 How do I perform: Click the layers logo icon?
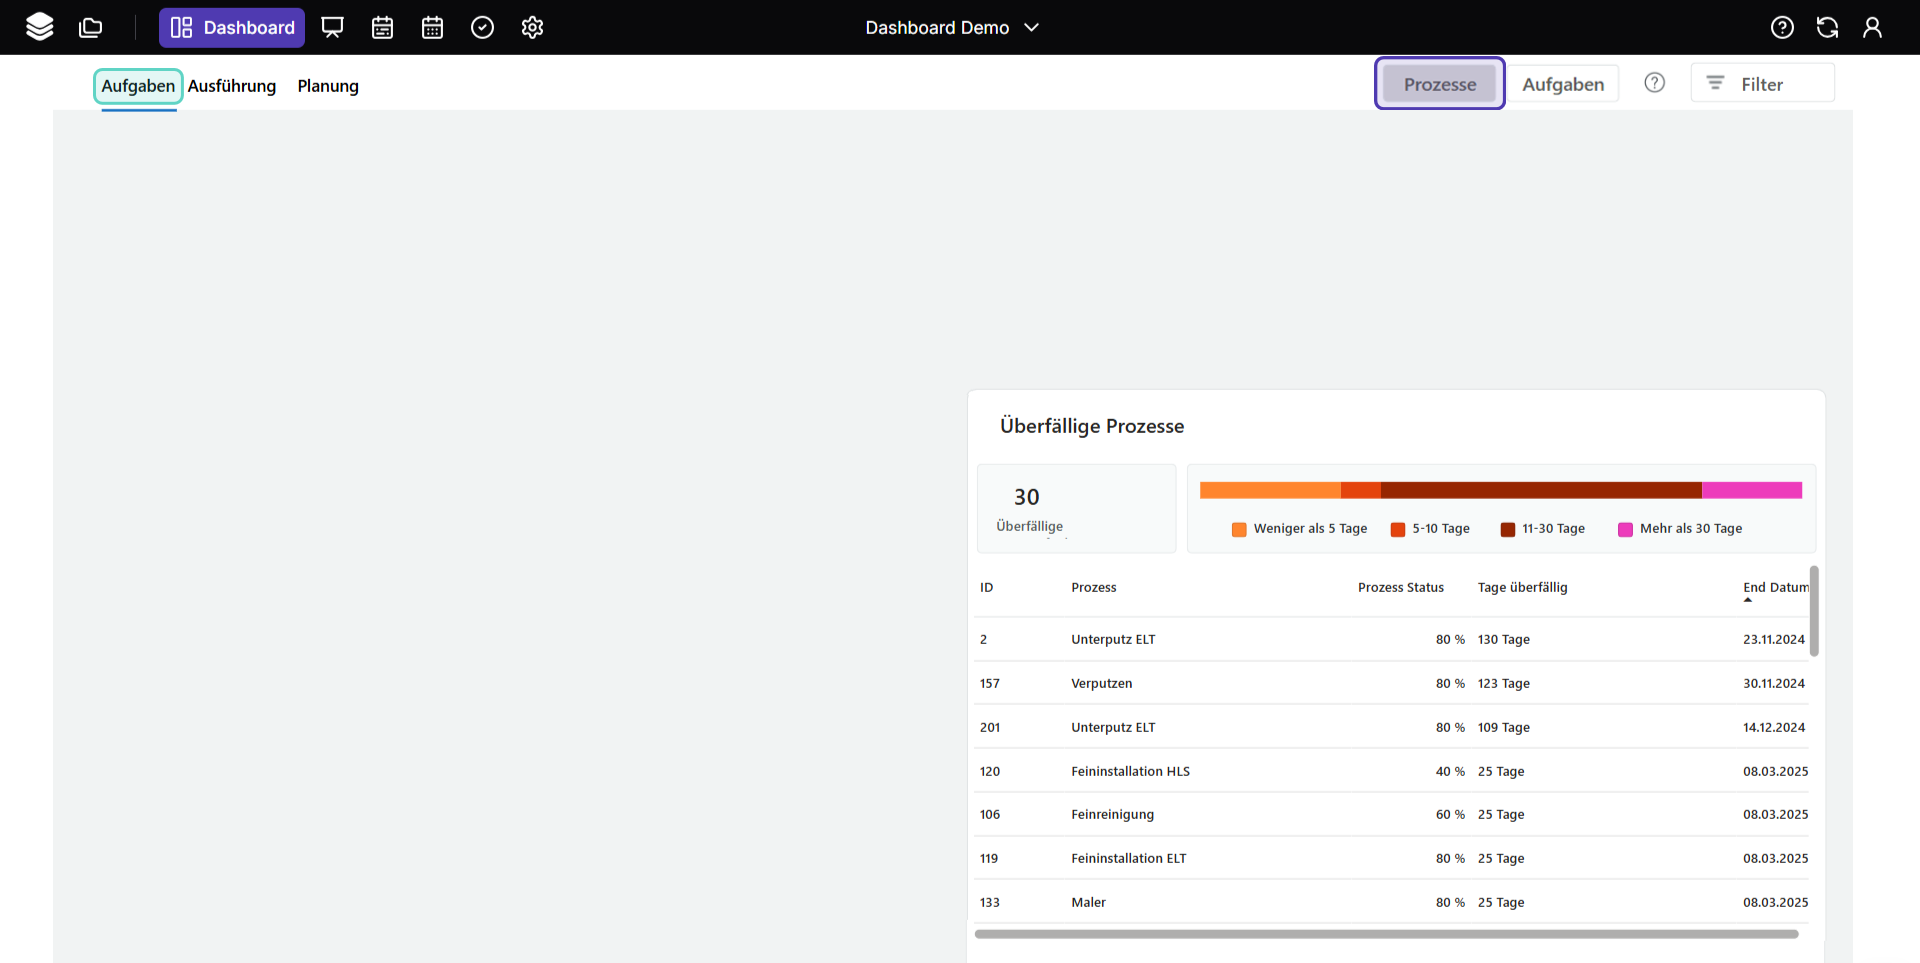click(40, 27)
